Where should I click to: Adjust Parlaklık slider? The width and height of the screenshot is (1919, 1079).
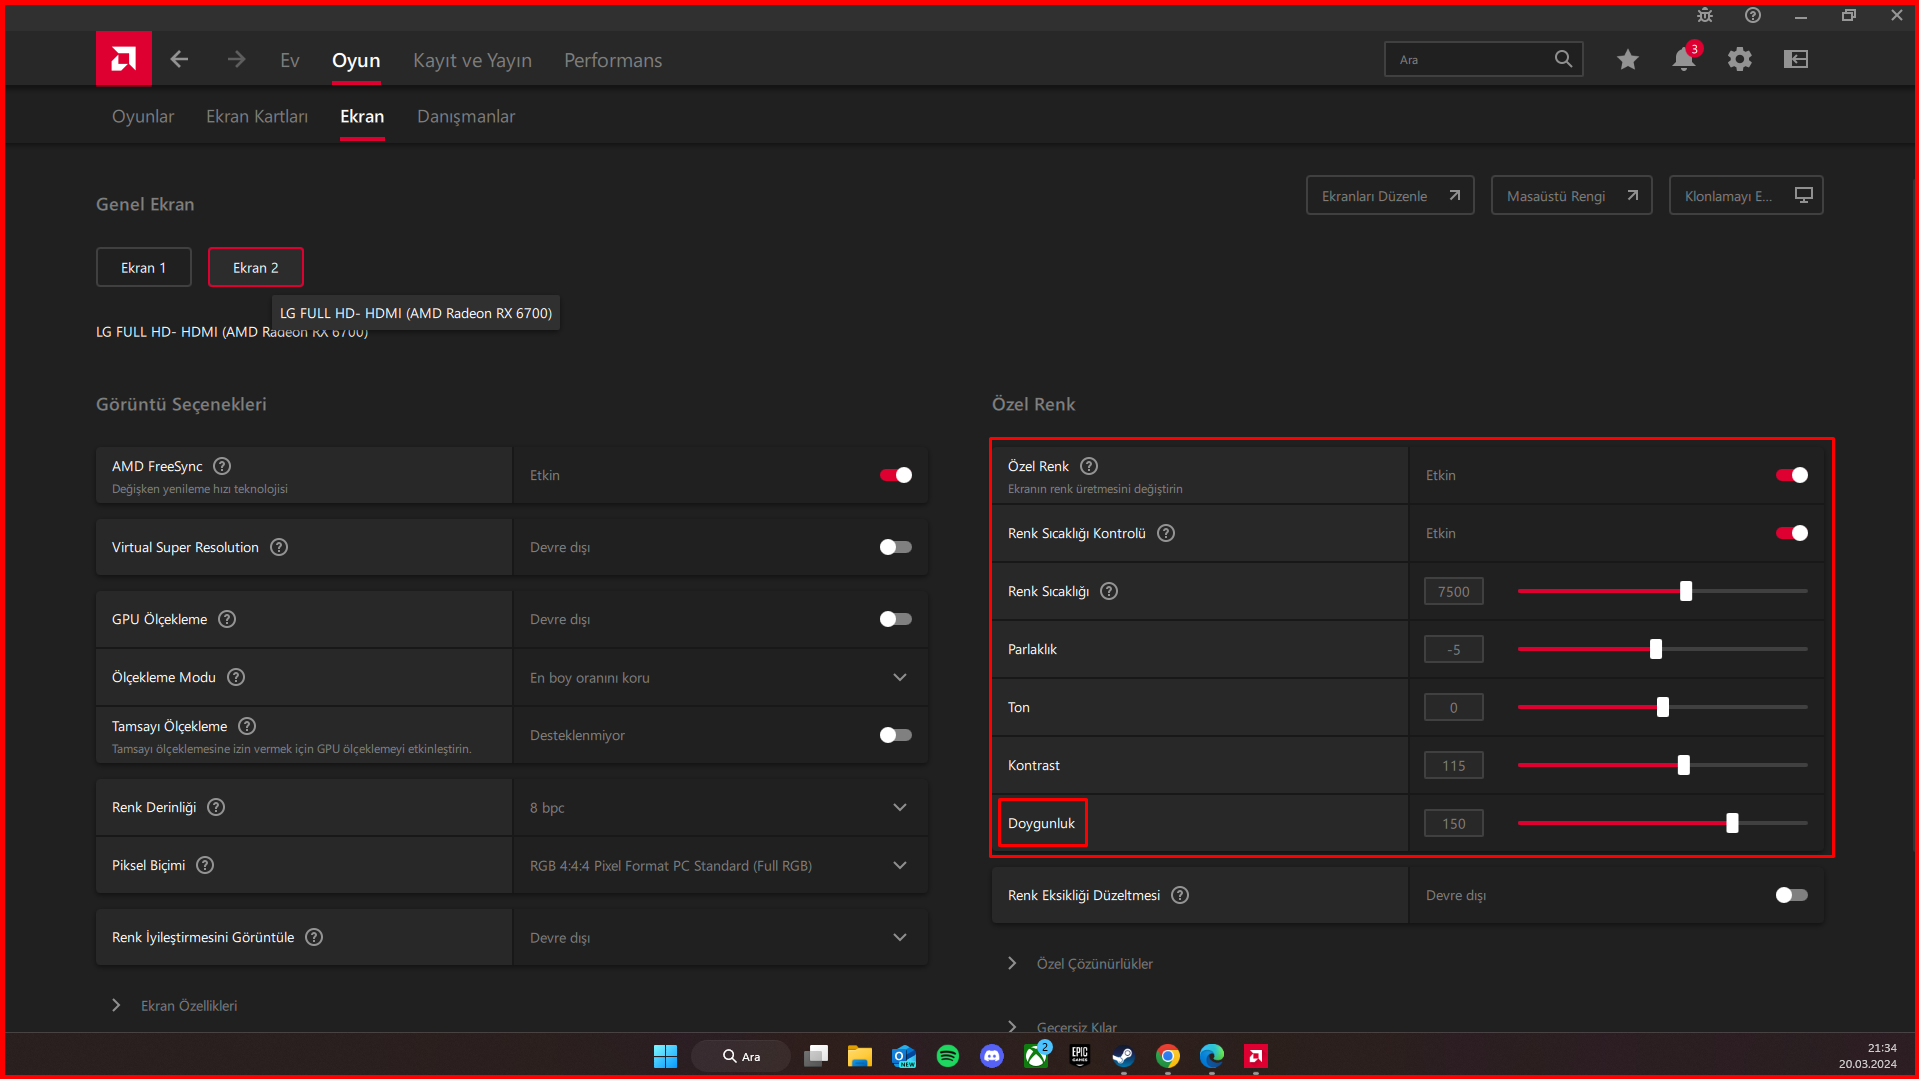(x=1656, y=649)
